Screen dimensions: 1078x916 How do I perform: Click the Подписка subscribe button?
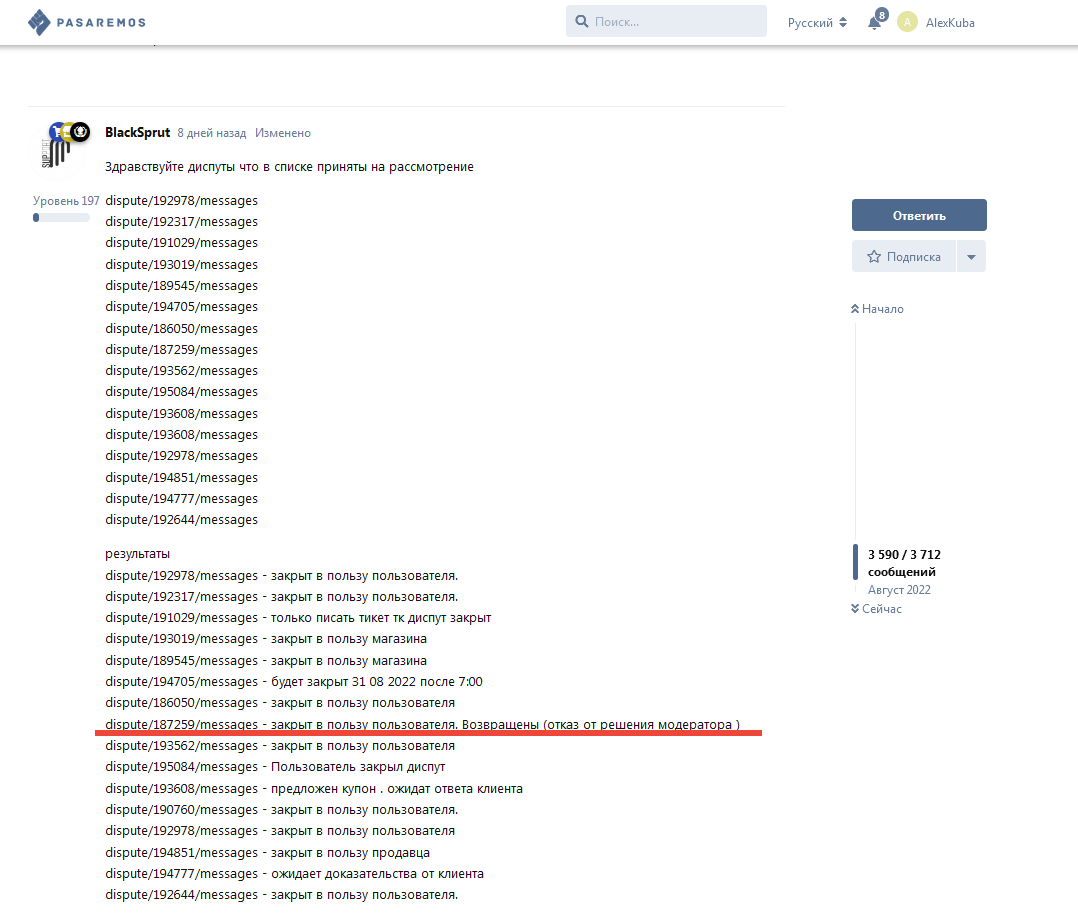(903, 257)
